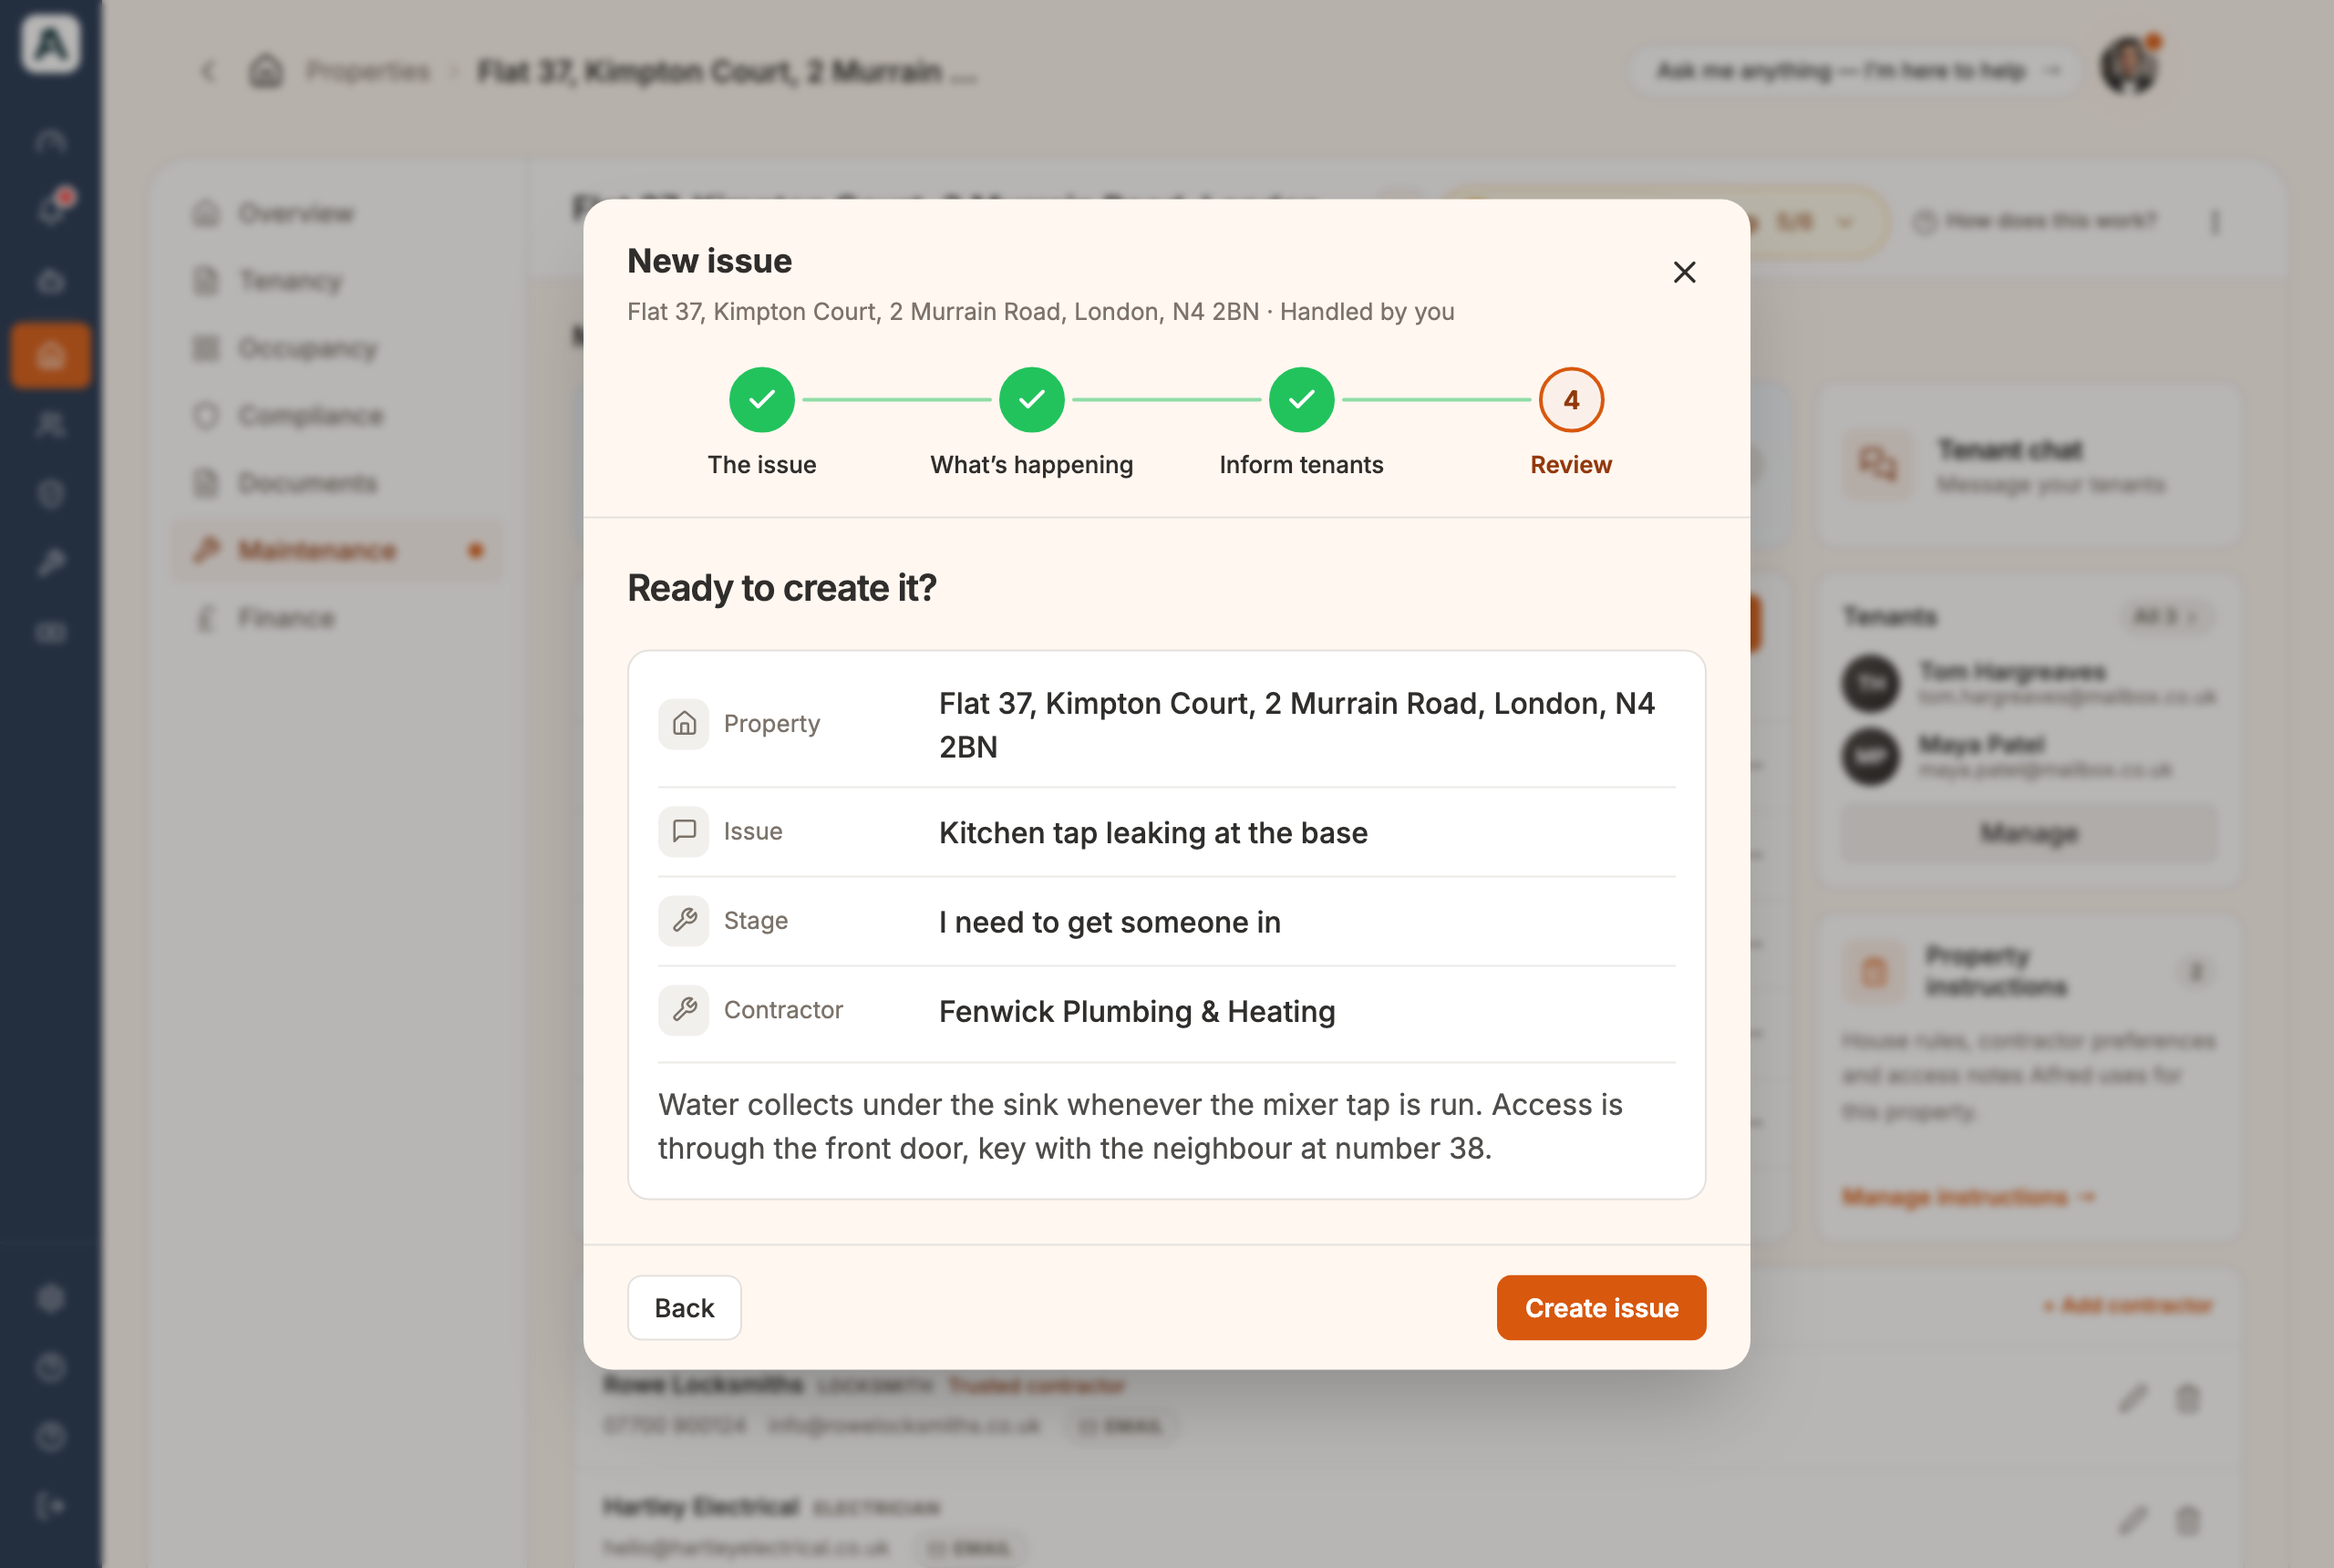Close the New issue dialog
This screenshot has height=1568, width=2334.
coord(1684,272)
